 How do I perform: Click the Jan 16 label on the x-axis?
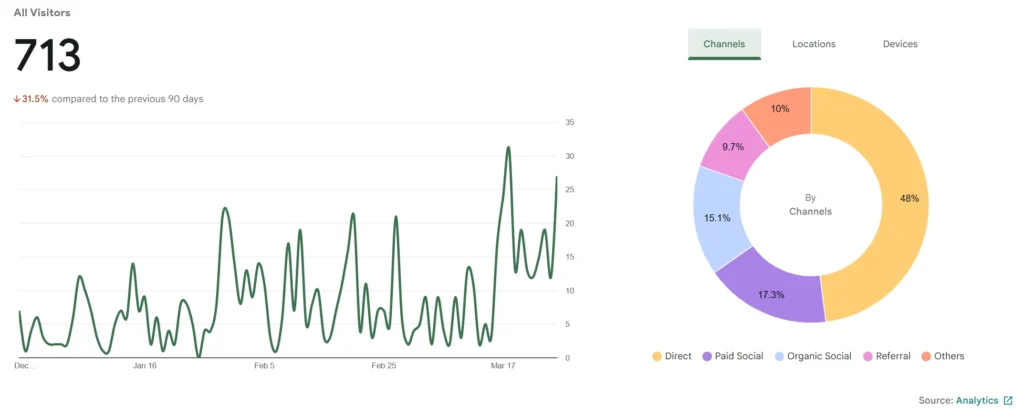coord(145,366)
